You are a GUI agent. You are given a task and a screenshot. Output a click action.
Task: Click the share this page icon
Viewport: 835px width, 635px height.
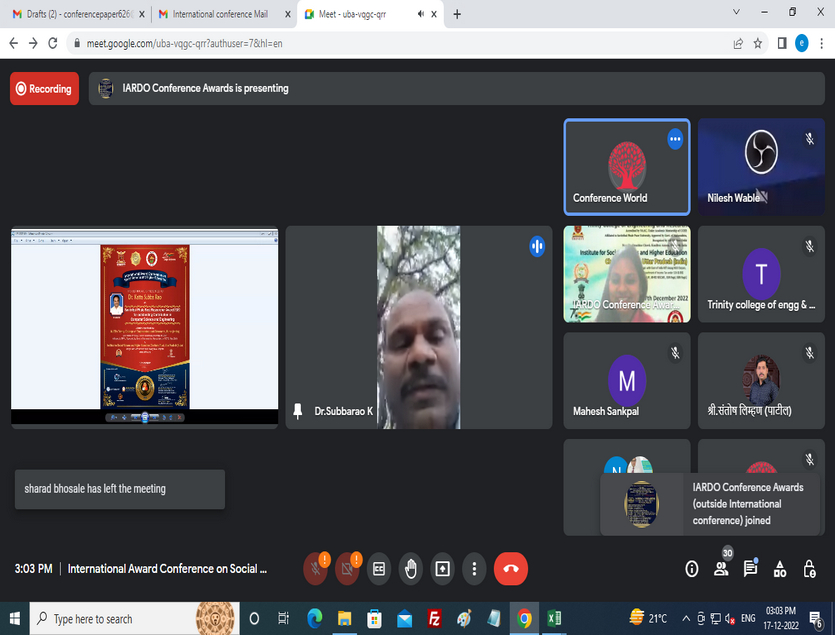pos(738,44)
